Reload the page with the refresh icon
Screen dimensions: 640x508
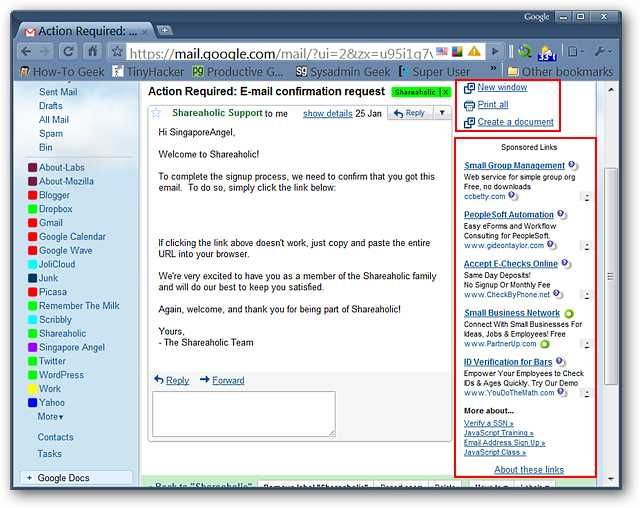pos(68,51)
